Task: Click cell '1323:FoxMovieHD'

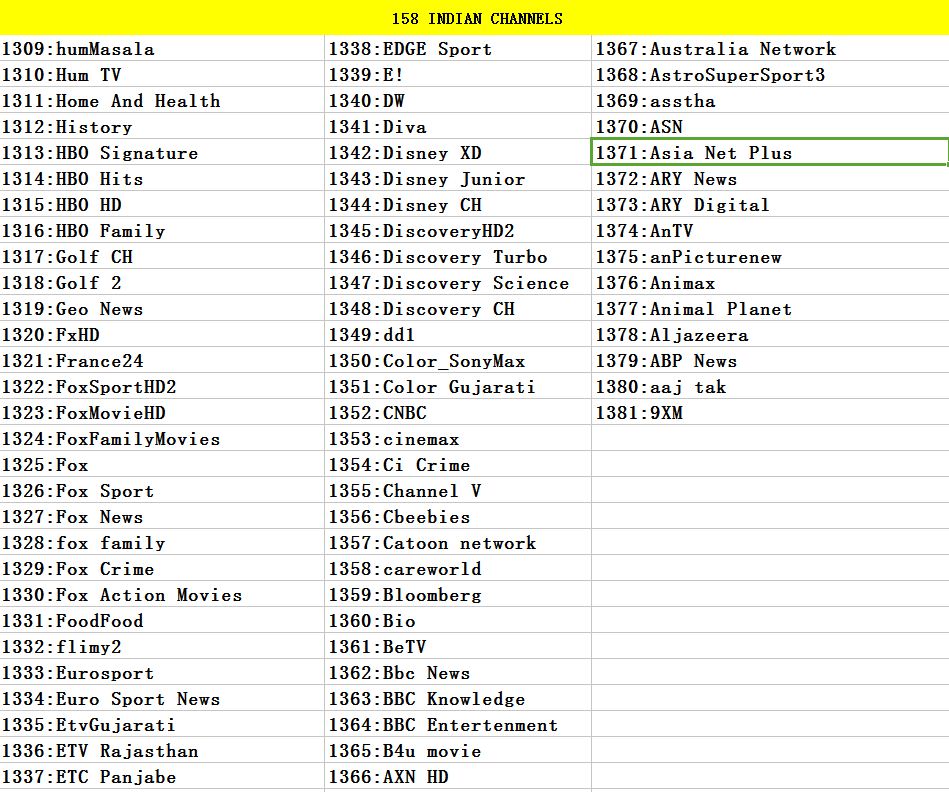Action: click(162, 413)
